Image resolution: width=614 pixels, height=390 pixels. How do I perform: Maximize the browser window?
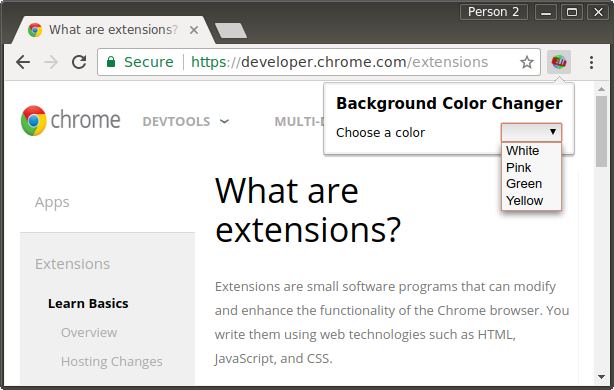(x=572, y=12)
